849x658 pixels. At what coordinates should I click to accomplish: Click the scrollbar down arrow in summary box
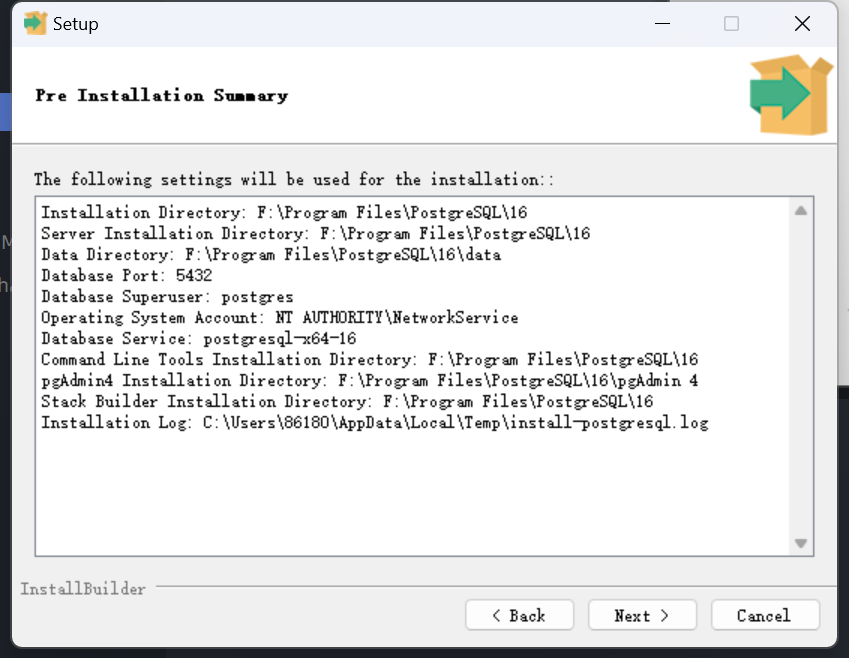pyautogui.click(x=801, y=543)
